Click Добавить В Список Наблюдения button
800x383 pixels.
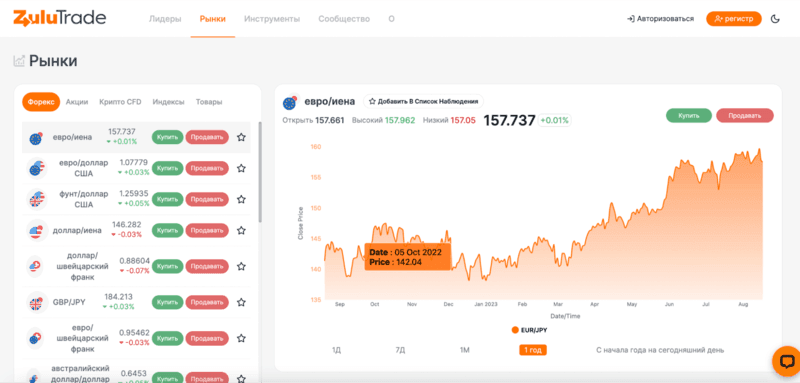[x=423, y=101]
